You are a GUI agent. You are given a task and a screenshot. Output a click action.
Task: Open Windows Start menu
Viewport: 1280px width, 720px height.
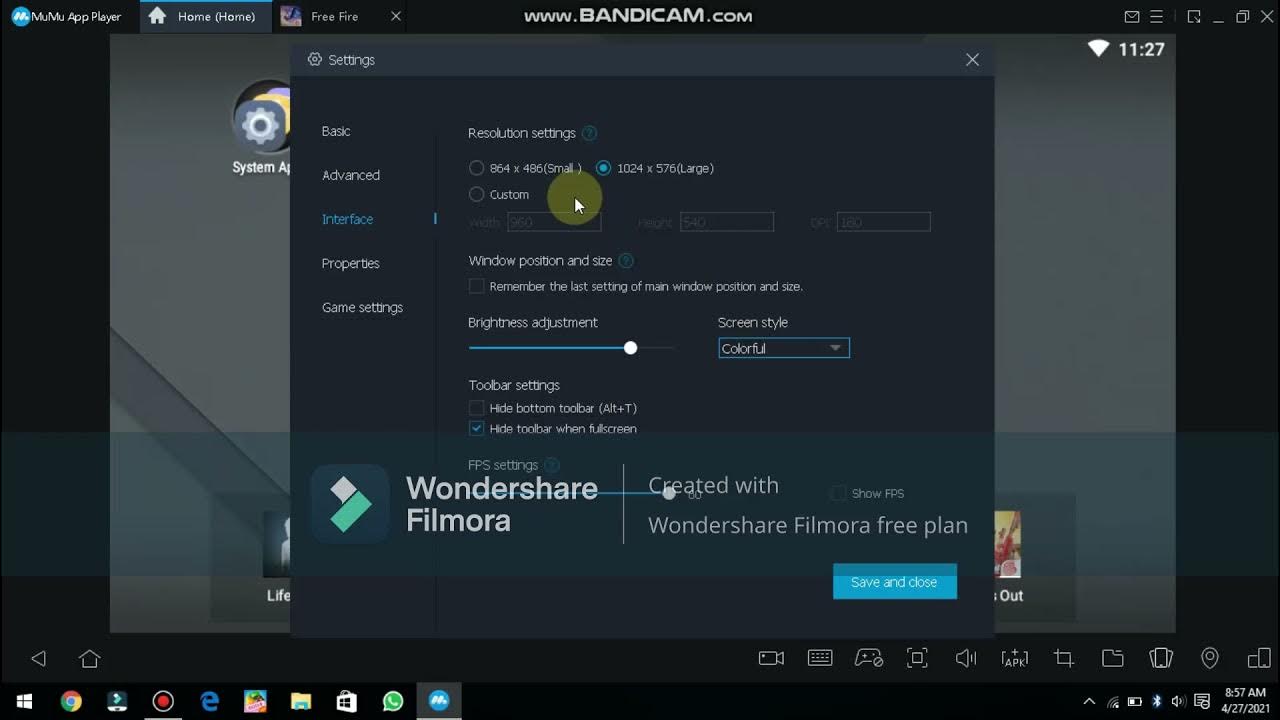[24, 702]
